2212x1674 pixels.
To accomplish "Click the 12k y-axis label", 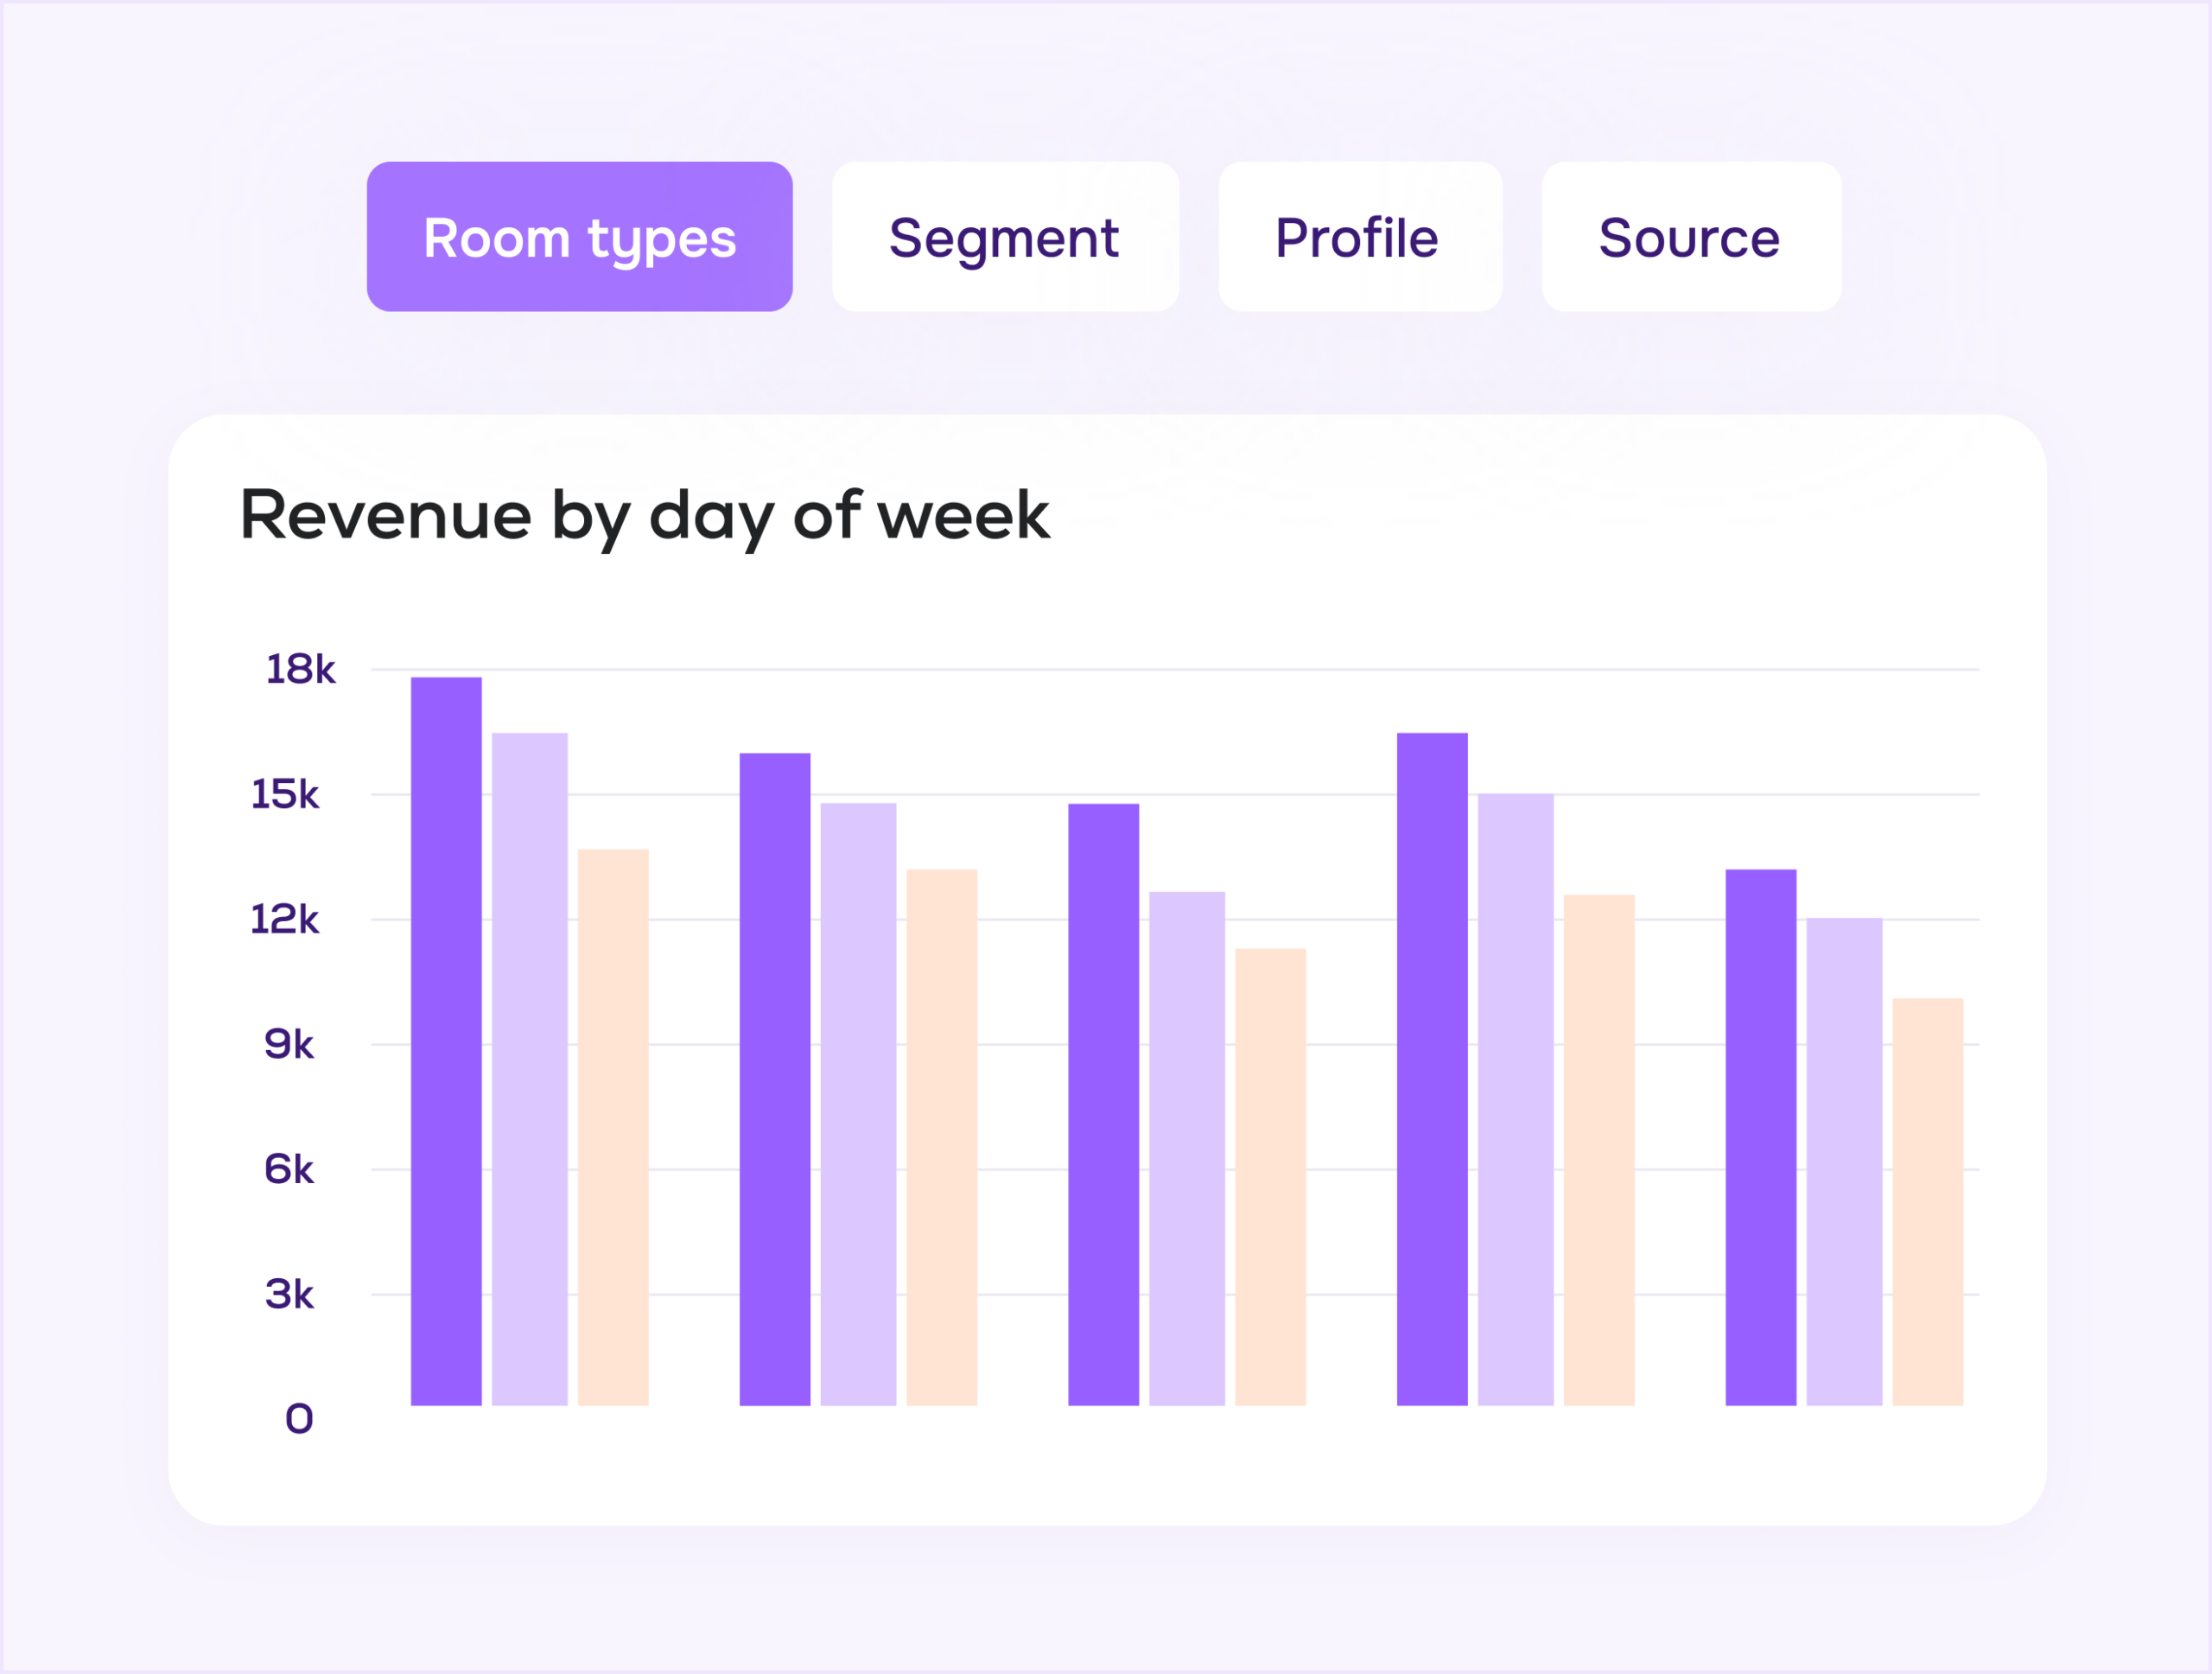I will click(285, 919).
